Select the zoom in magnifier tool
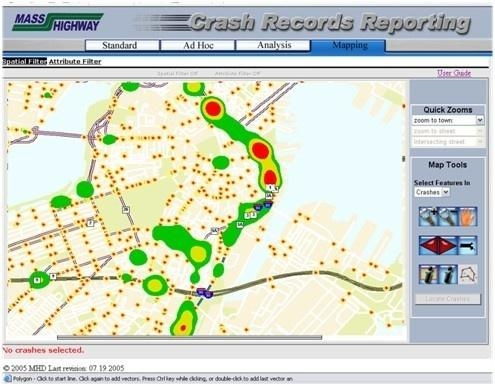Viewport: 495px width, 386px height. pyautogui.click(x=428, y=217)
